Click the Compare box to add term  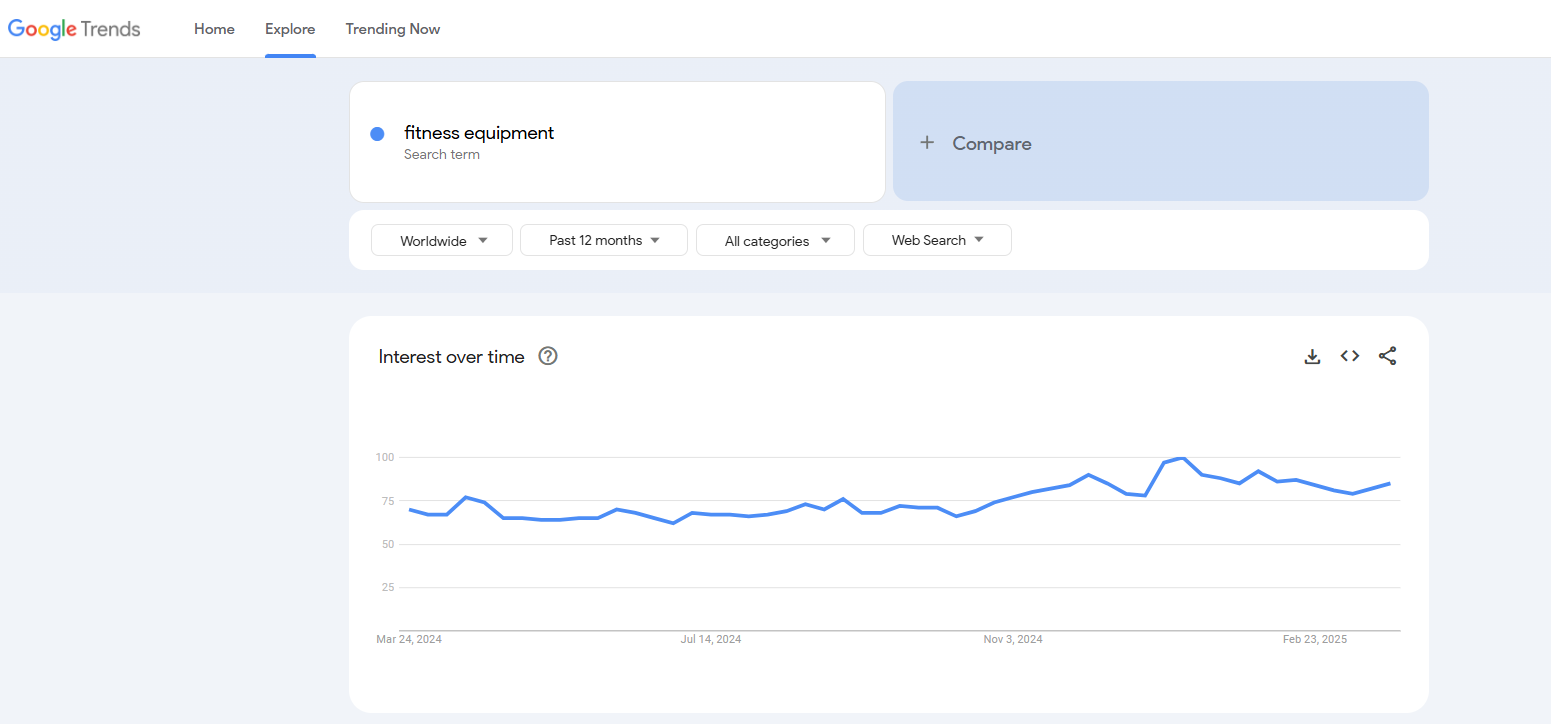[1160, 141]
